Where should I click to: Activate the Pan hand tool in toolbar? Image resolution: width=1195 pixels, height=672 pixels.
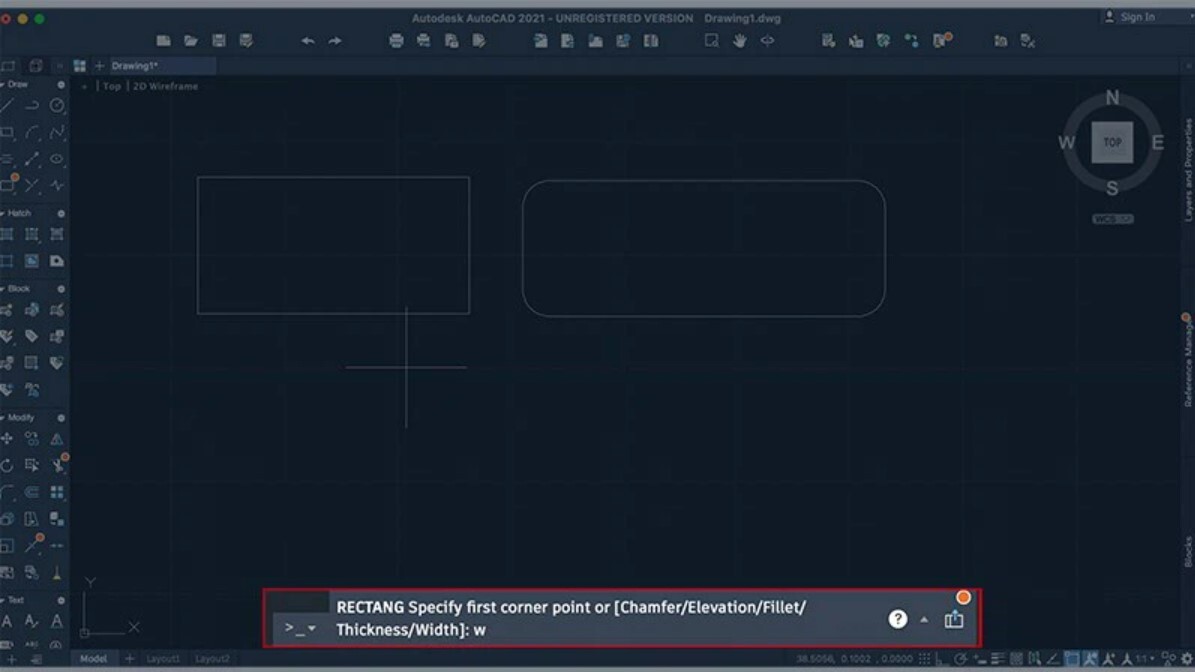[739, 41]
